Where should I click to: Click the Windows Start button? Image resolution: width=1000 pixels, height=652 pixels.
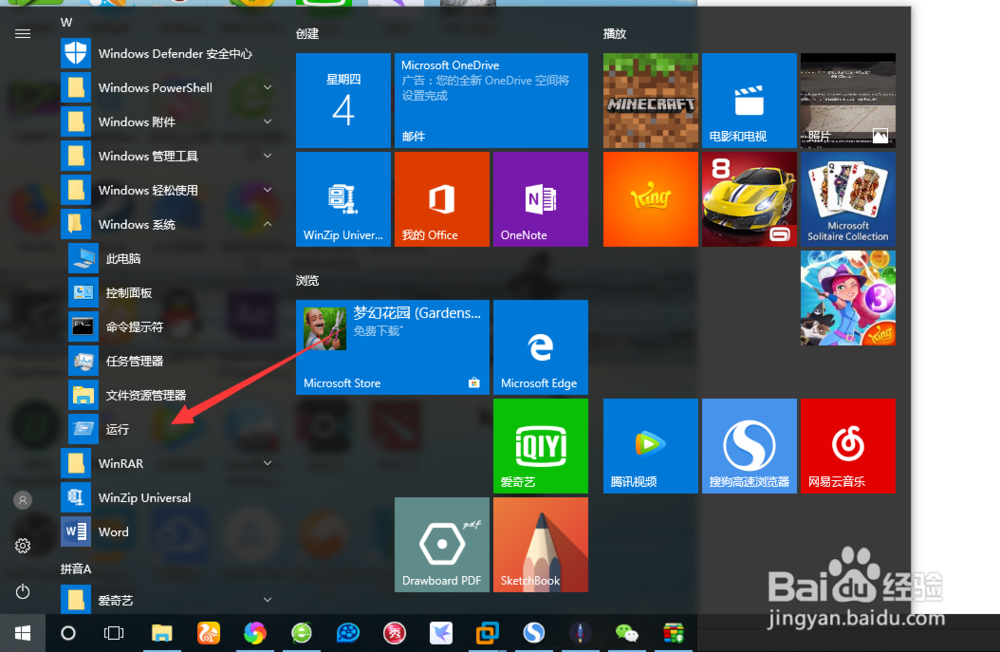click(22, 633)
